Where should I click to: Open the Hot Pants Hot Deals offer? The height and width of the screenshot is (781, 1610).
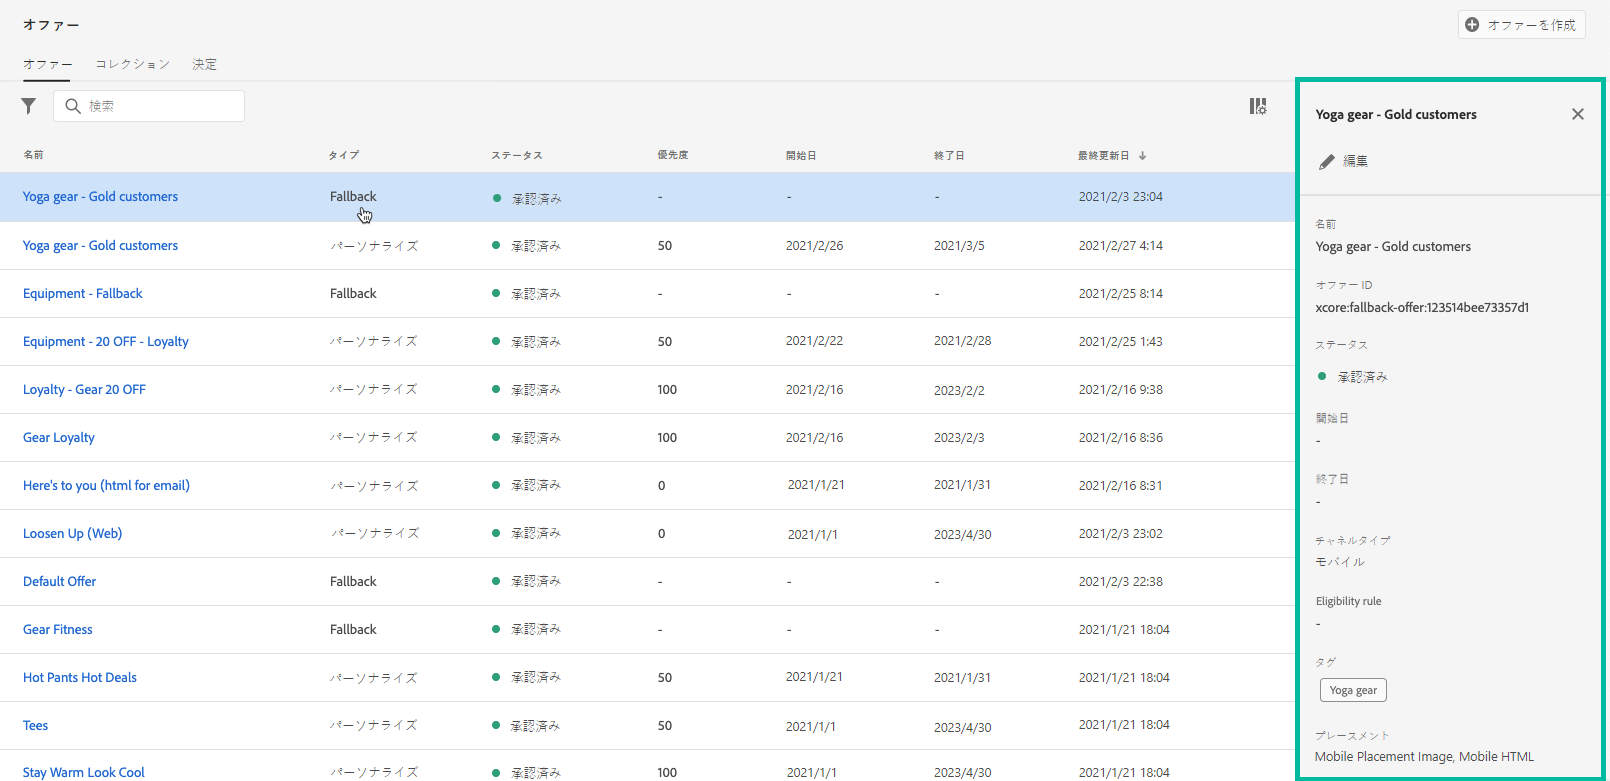pos(80,678)
